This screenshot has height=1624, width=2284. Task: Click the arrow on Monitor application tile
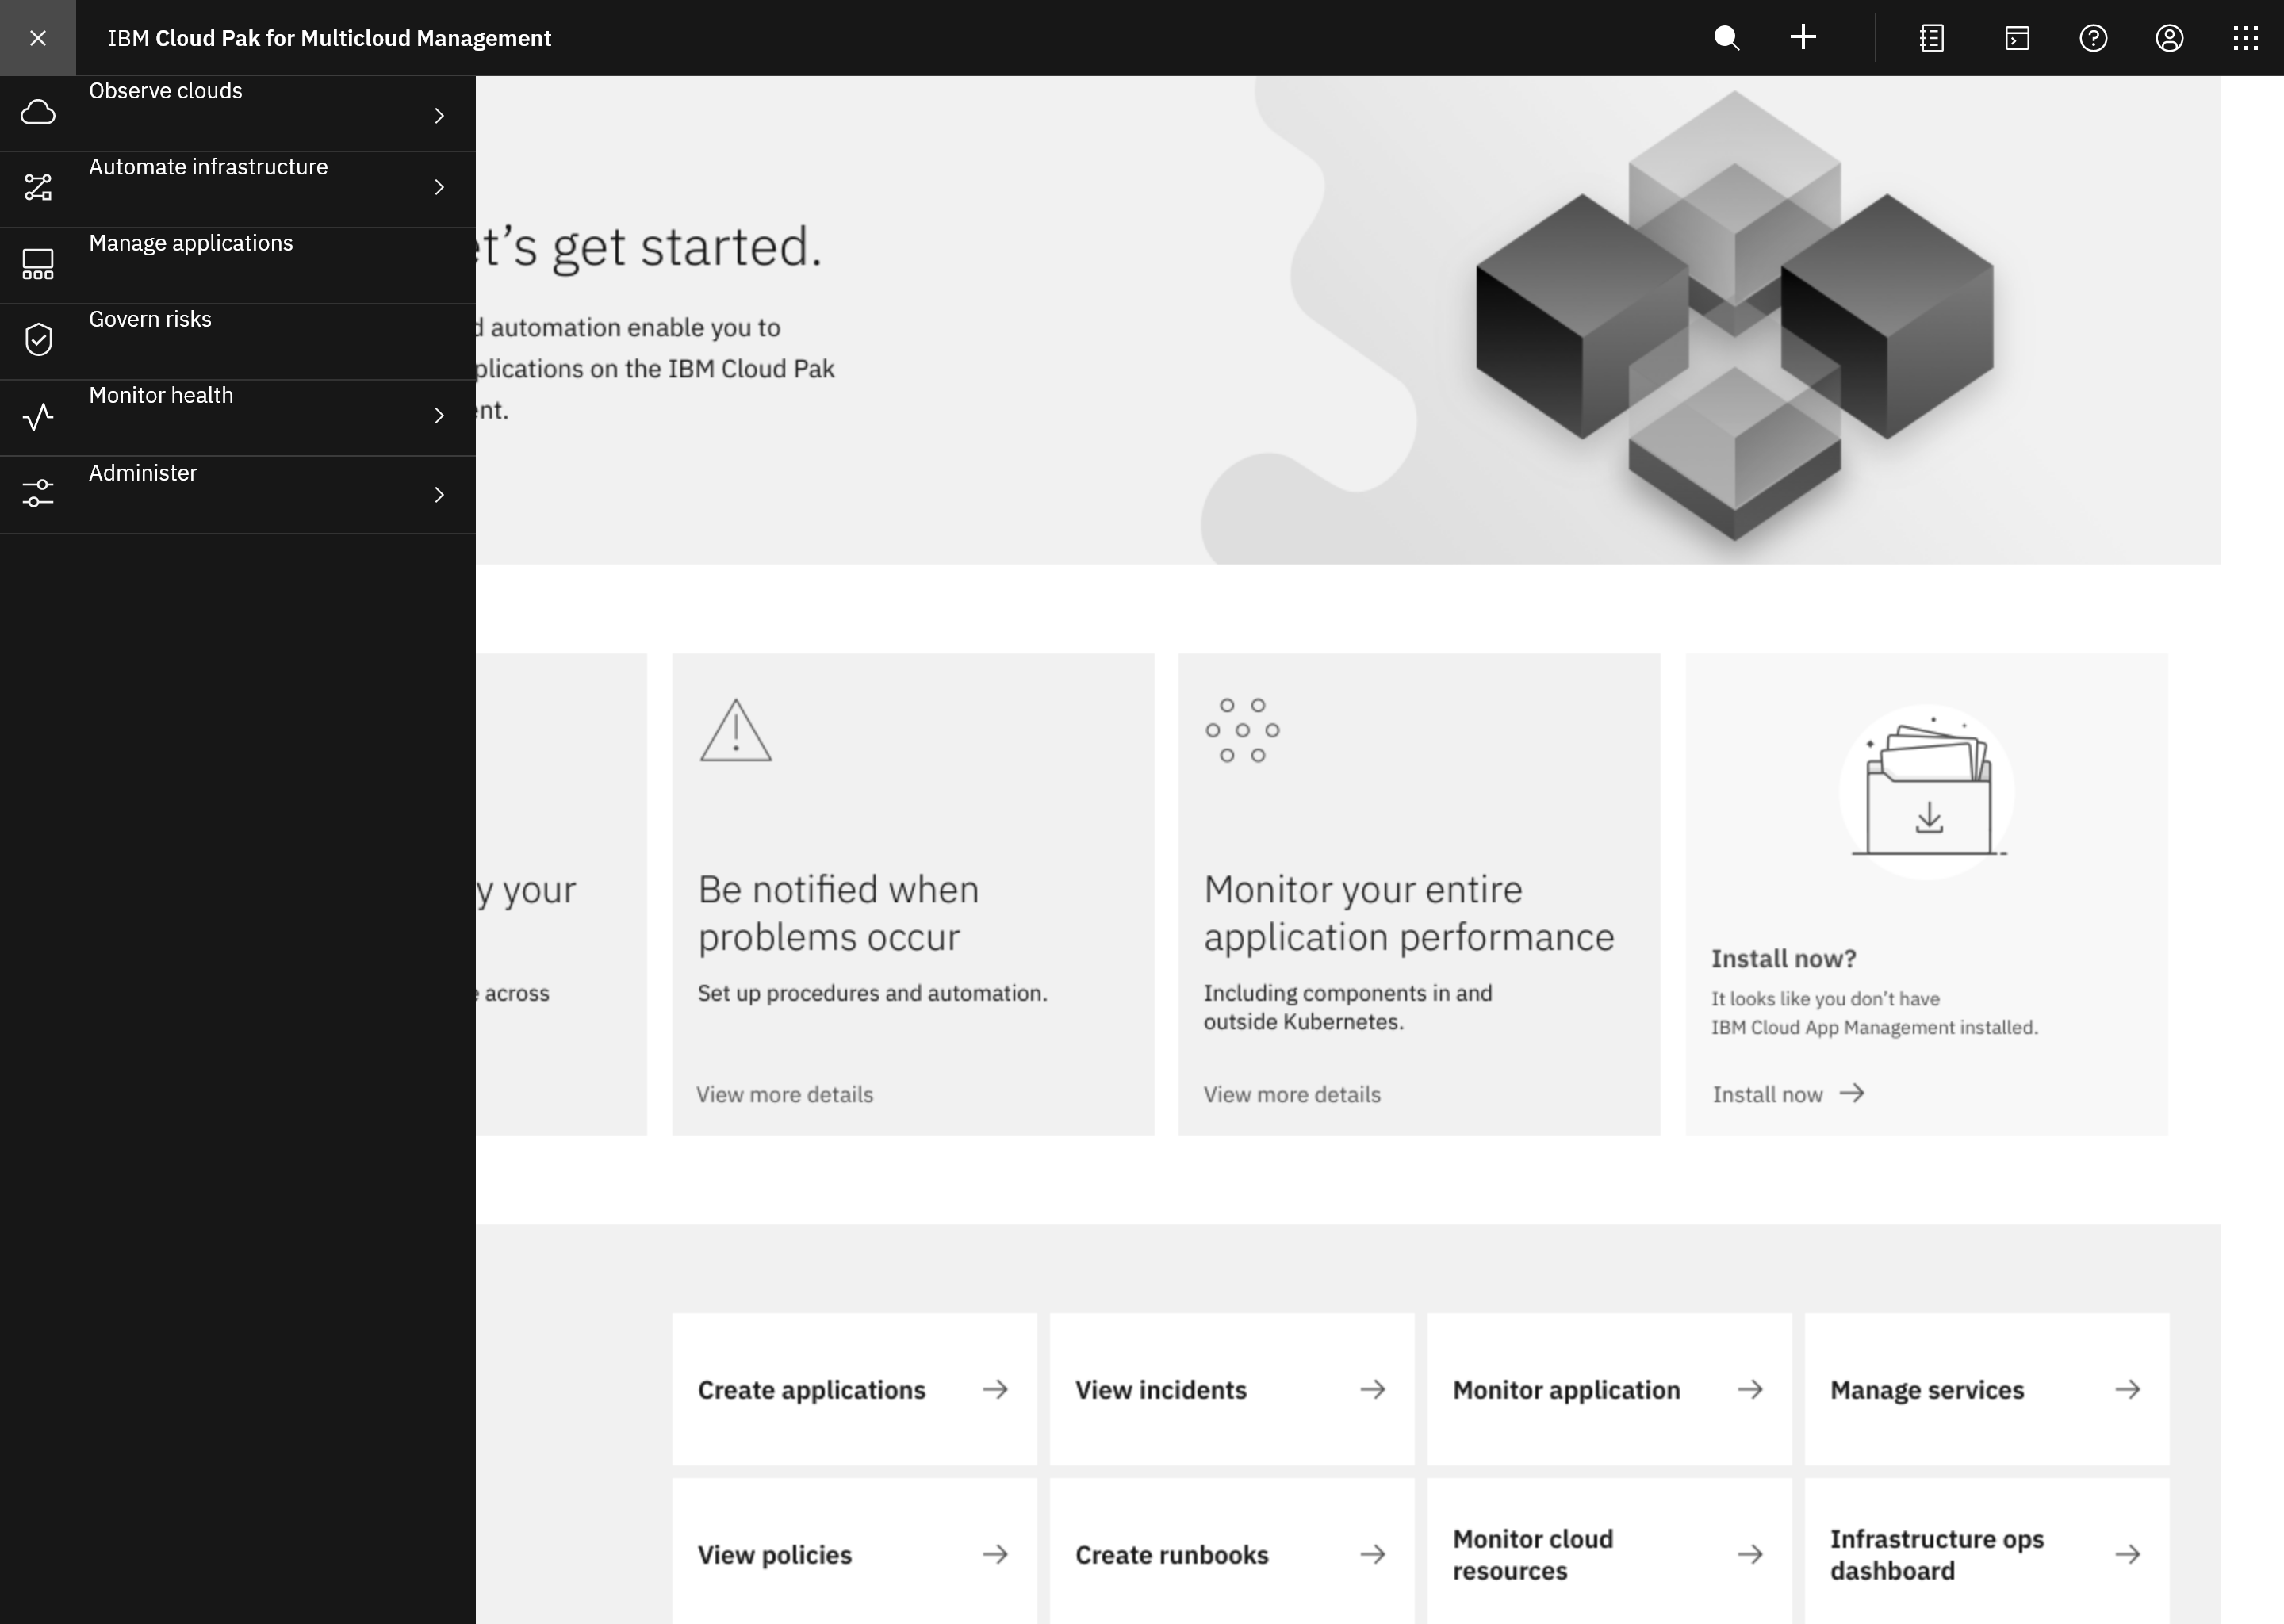[x=1750, y=1389]
